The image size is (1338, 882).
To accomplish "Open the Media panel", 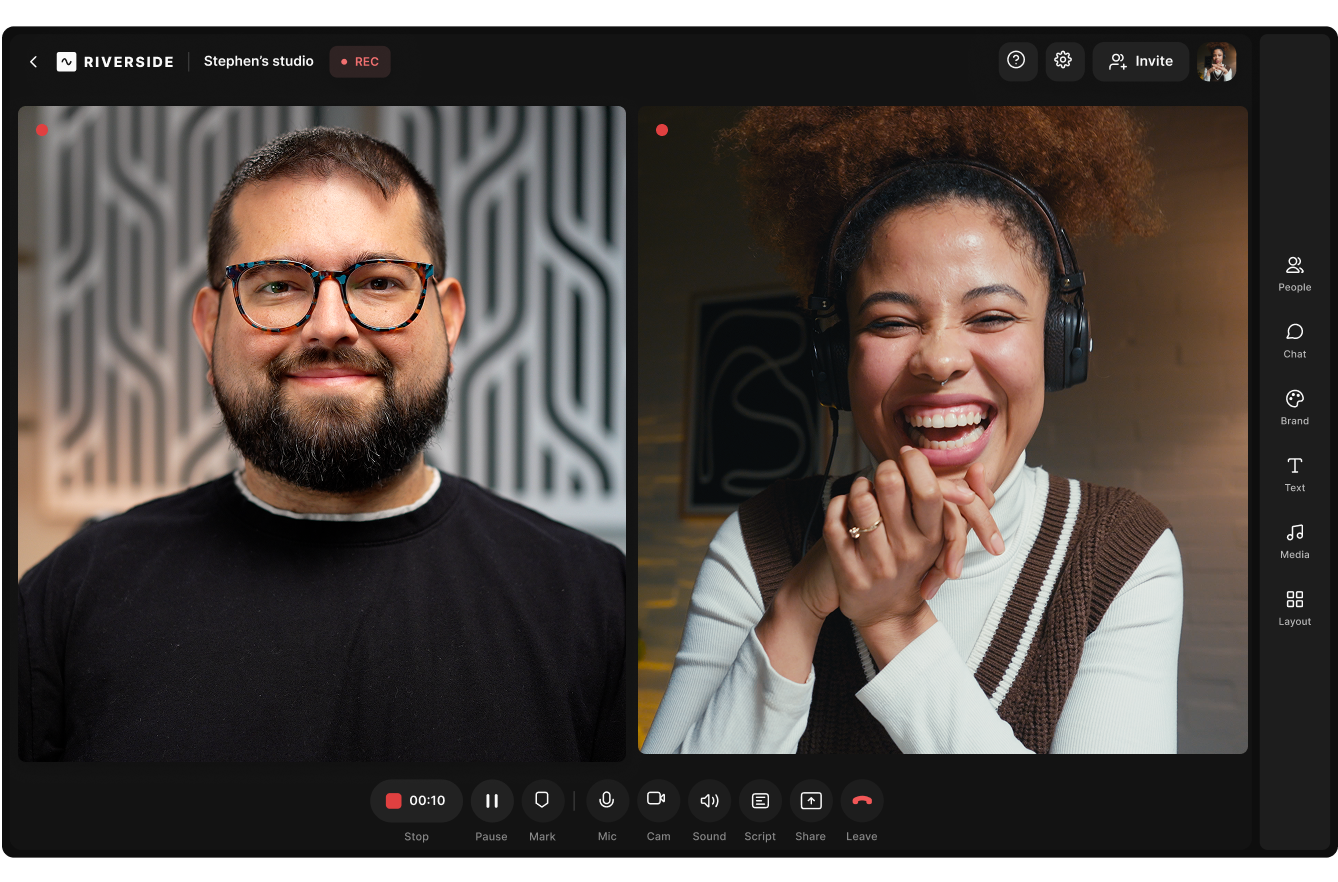I will coord(1294,541).
